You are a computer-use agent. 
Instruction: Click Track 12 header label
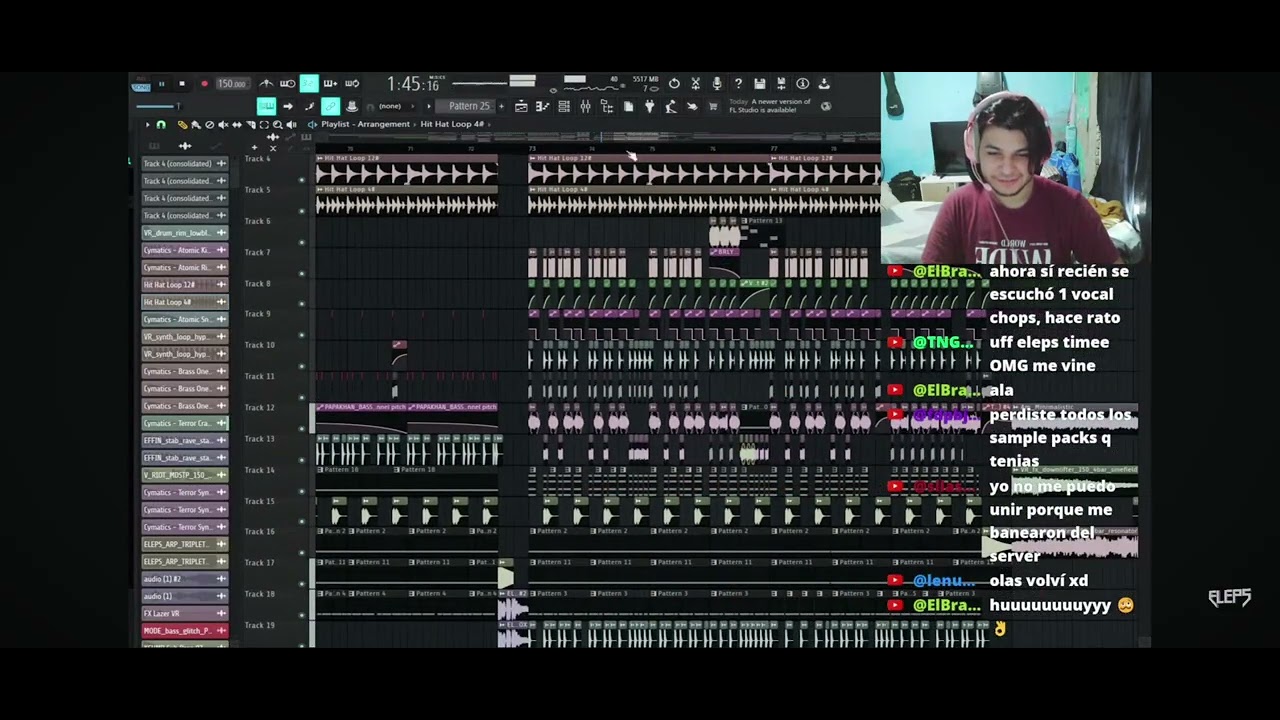point(259,407)
